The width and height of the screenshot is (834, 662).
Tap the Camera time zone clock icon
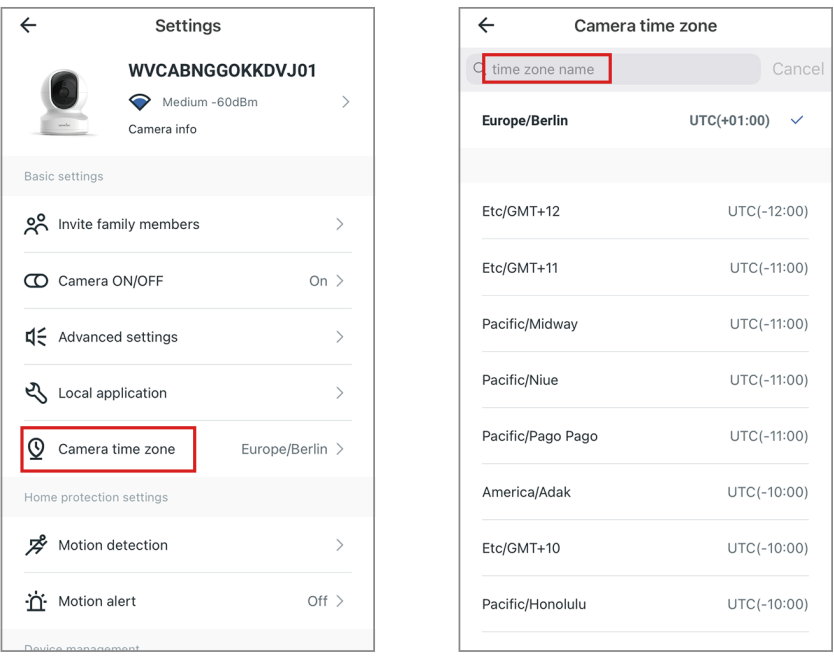(x=36, y=449)
